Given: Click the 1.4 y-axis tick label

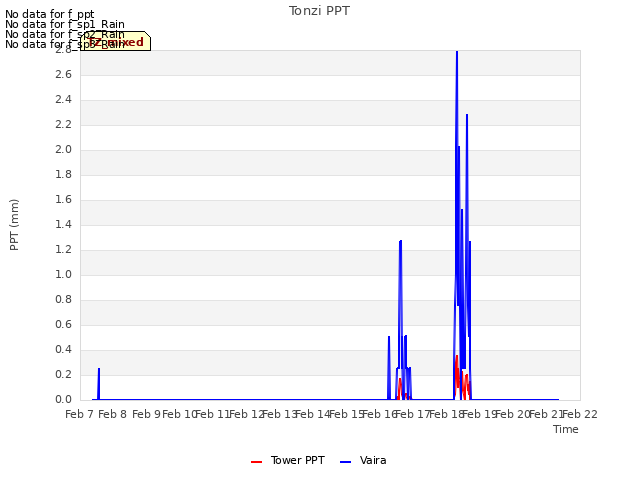Looking at the screenshot, I should (63, 224).
